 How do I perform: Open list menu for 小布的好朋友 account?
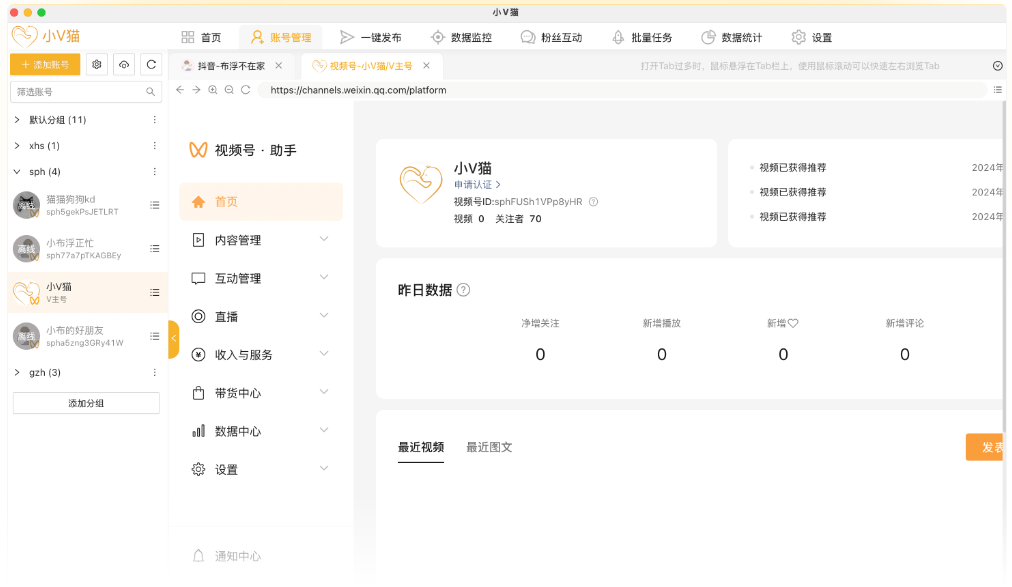coord(155,336)
